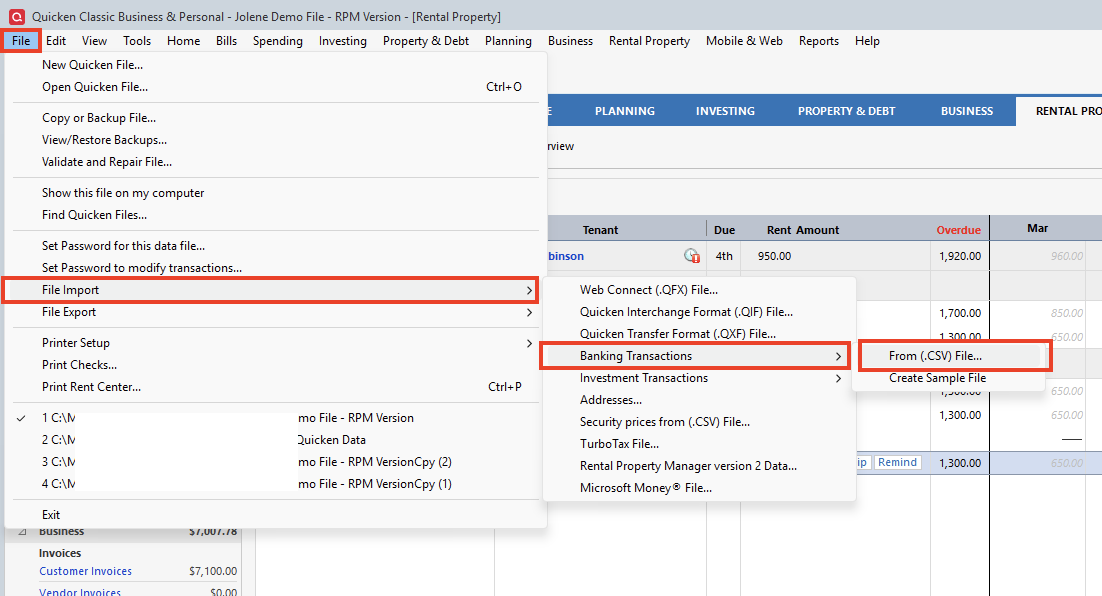This screenshot has width=1102, height=596.
Task: Choose Addresses... import option
Action: [x=699, y=399]
